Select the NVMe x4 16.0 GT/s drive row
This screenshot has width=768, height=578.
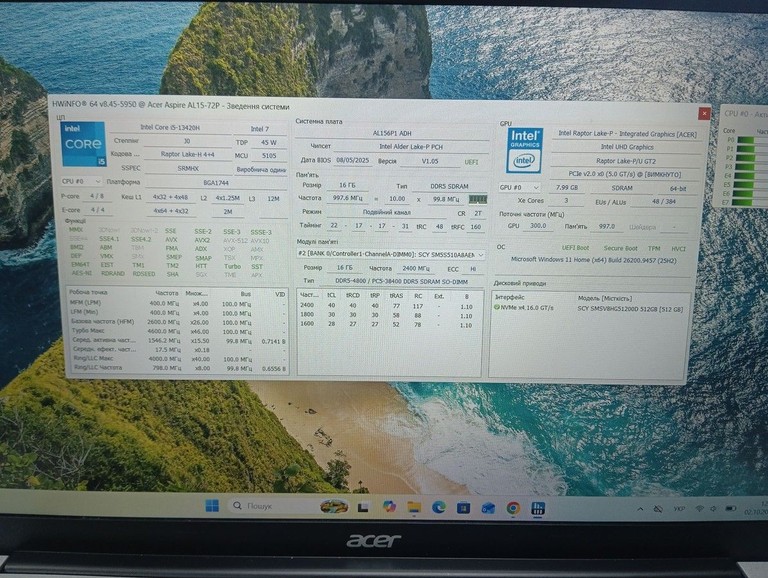591,309
